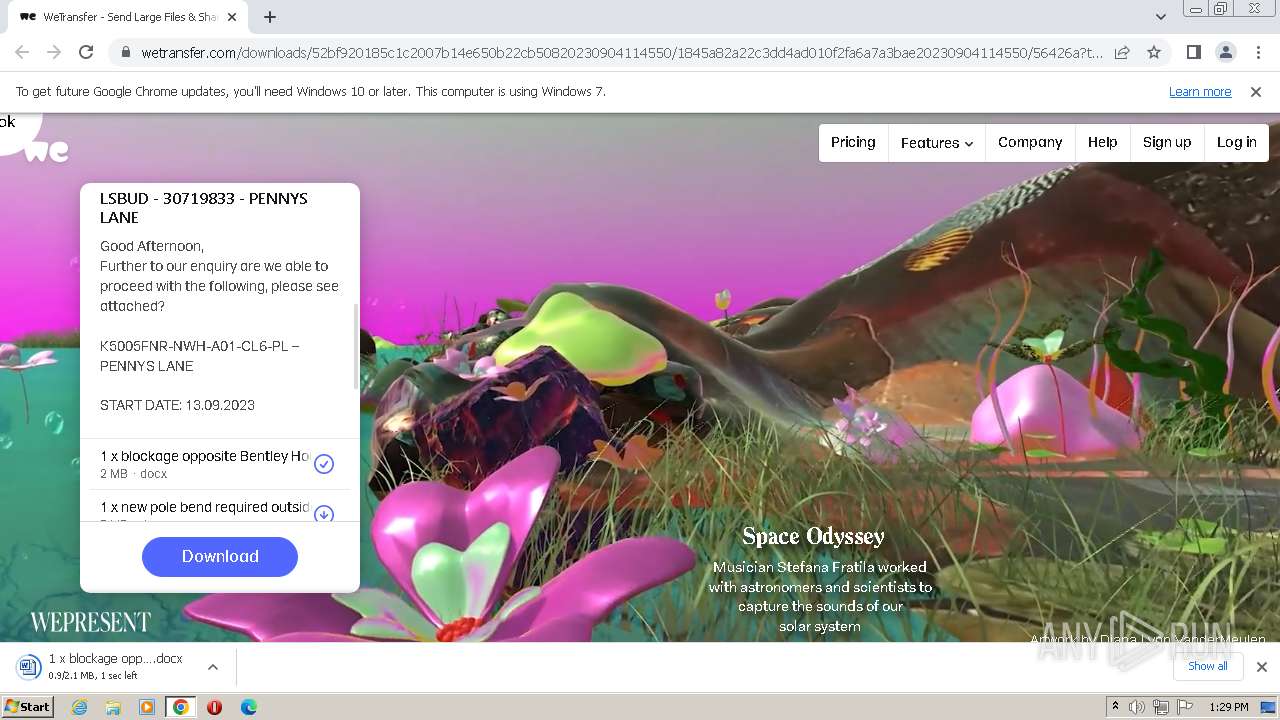1280x720 pixels.
Task: Click the downloaded checkmark for blockage opposite file
Action: [x=324, y=464]
